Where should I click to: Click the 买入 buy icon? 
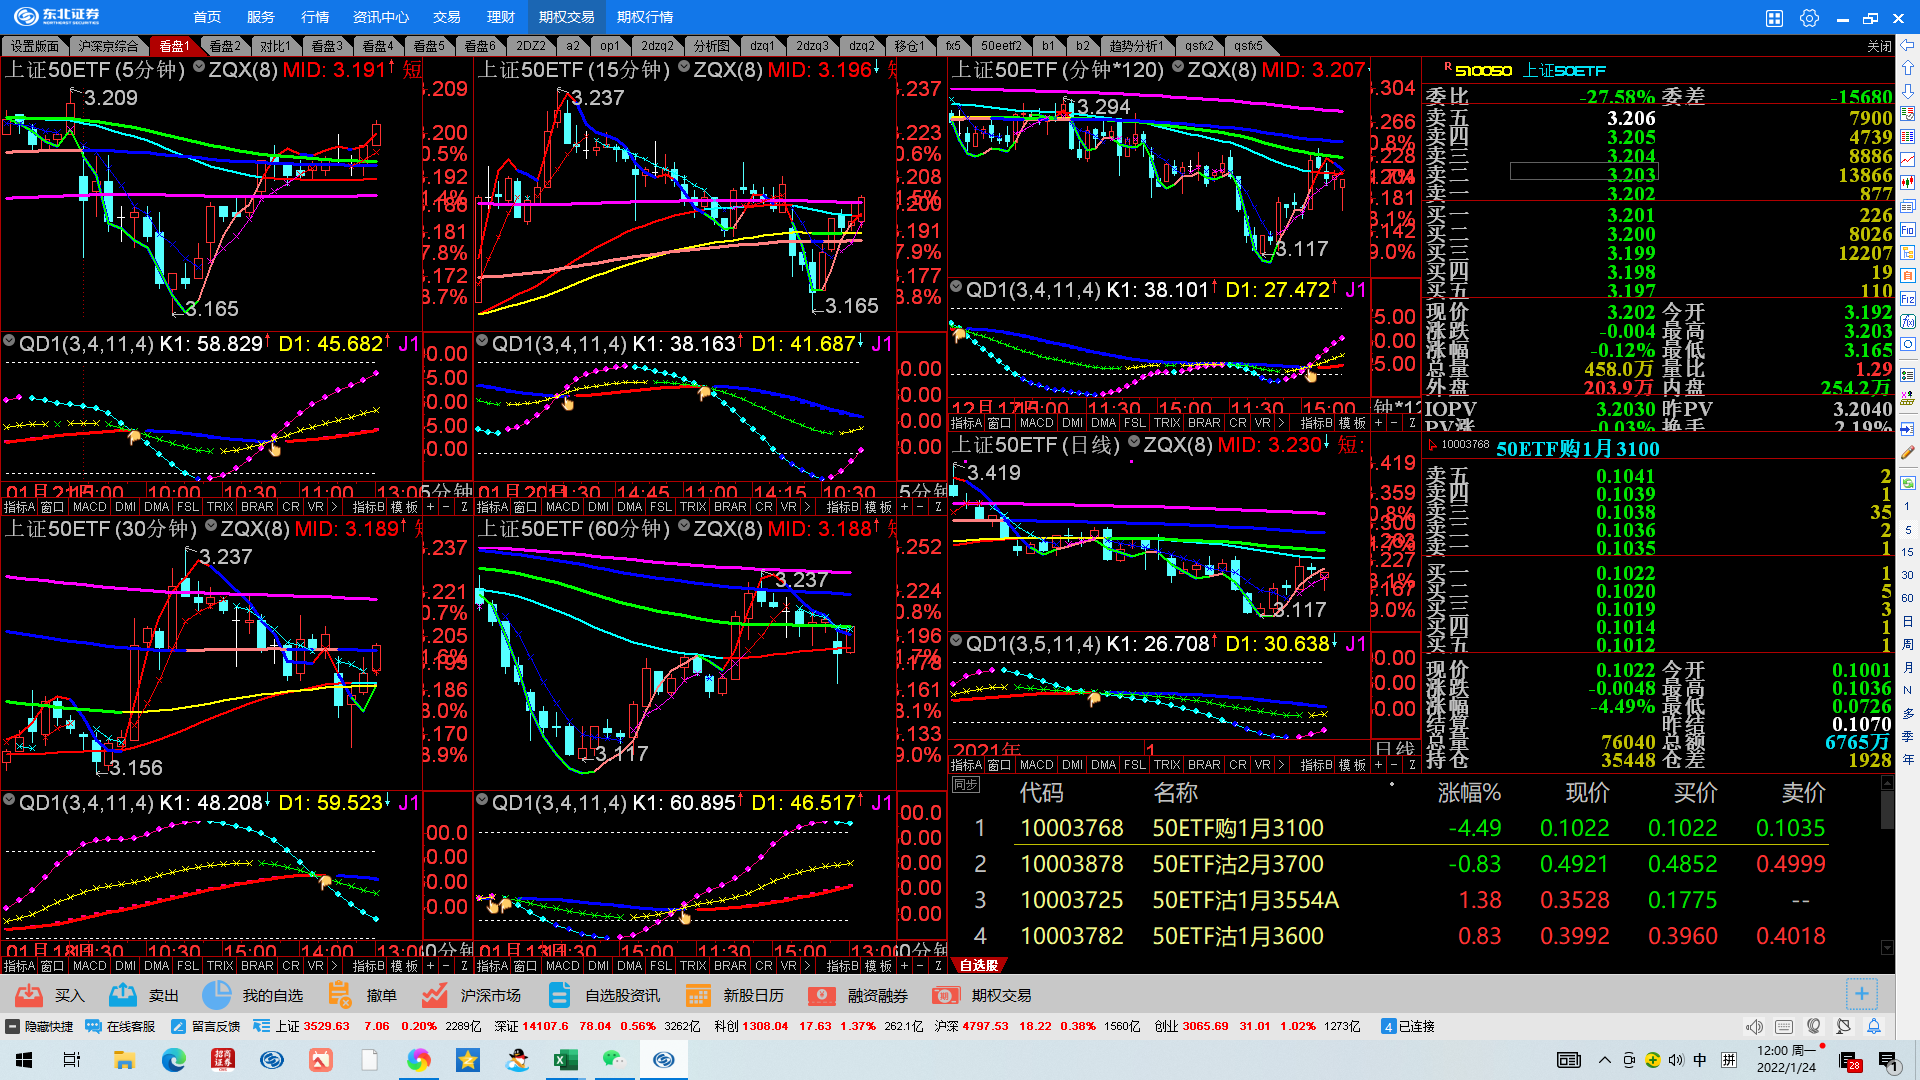29,995
